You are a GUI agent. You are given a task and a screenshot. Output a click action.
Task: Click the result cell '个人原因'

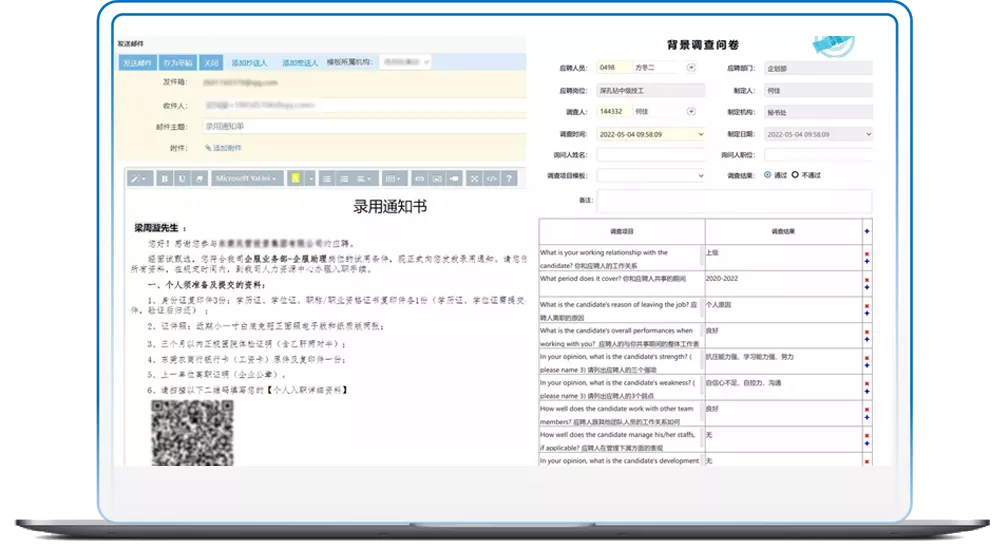[784, 310]
